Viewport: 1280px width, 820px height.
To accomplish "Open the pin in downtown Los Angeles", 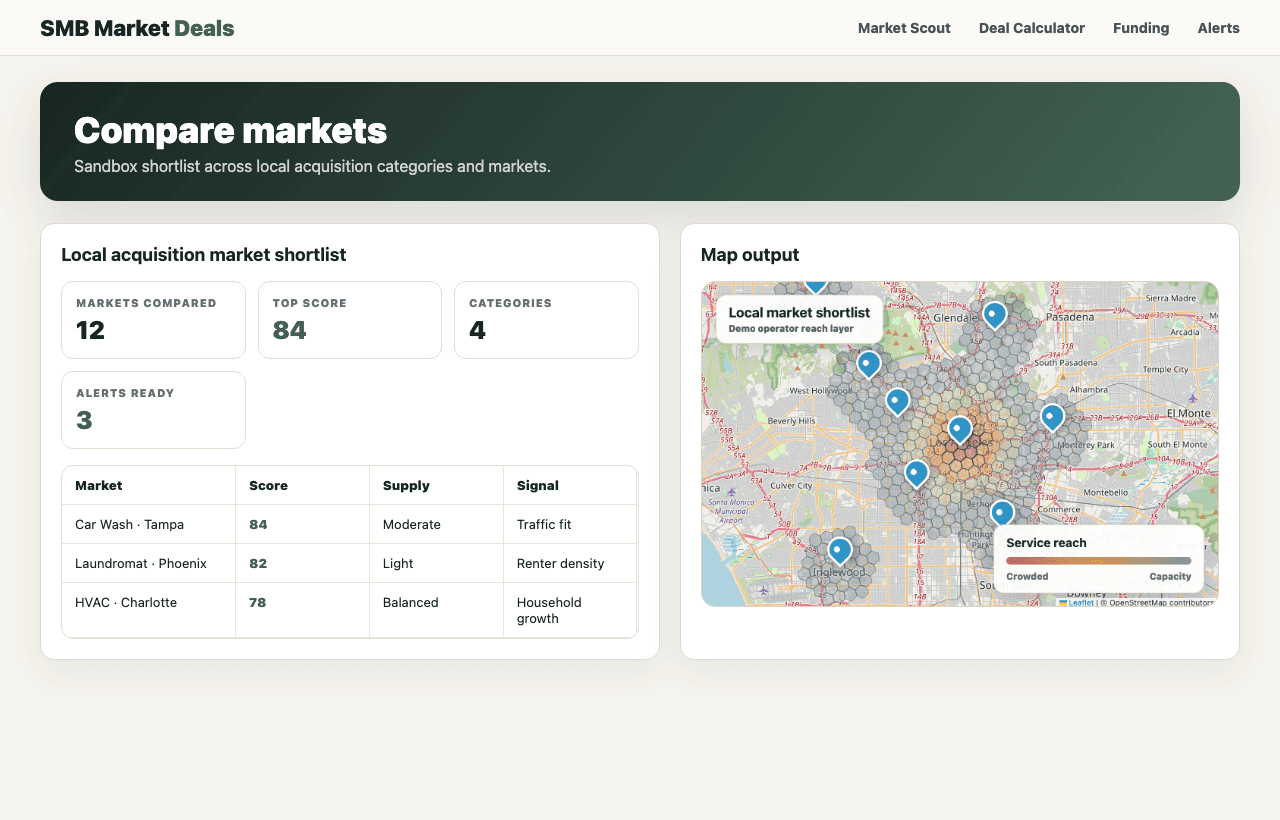I will [960, 430].
